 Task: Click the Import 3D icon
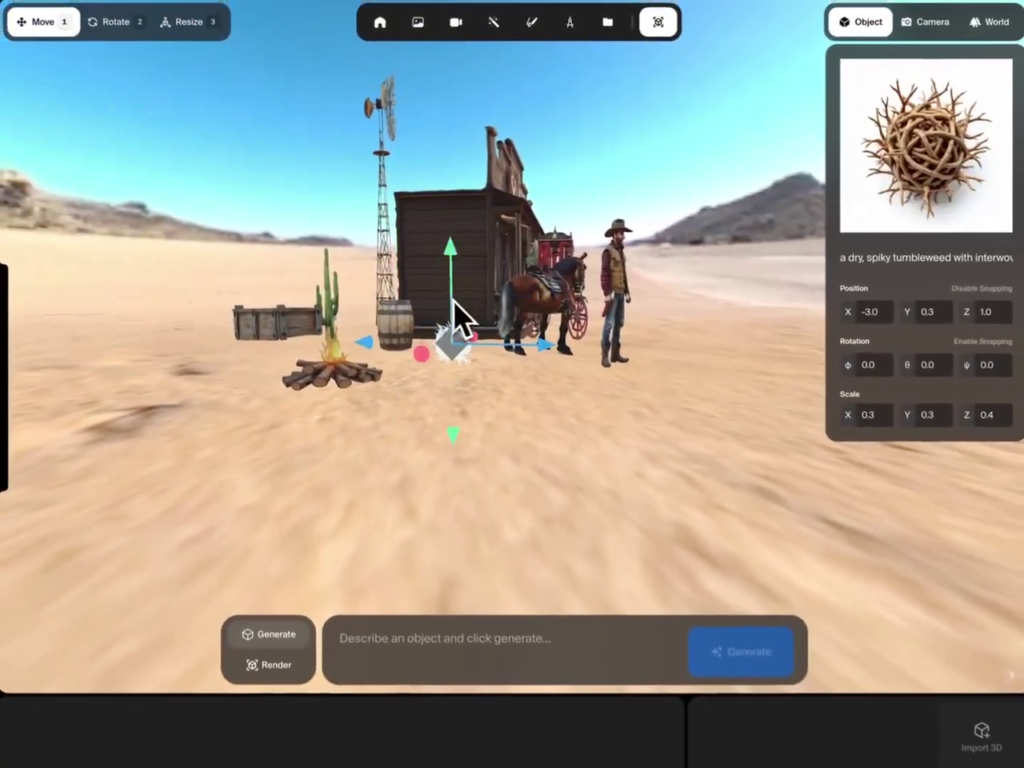(x=981, y=736)
